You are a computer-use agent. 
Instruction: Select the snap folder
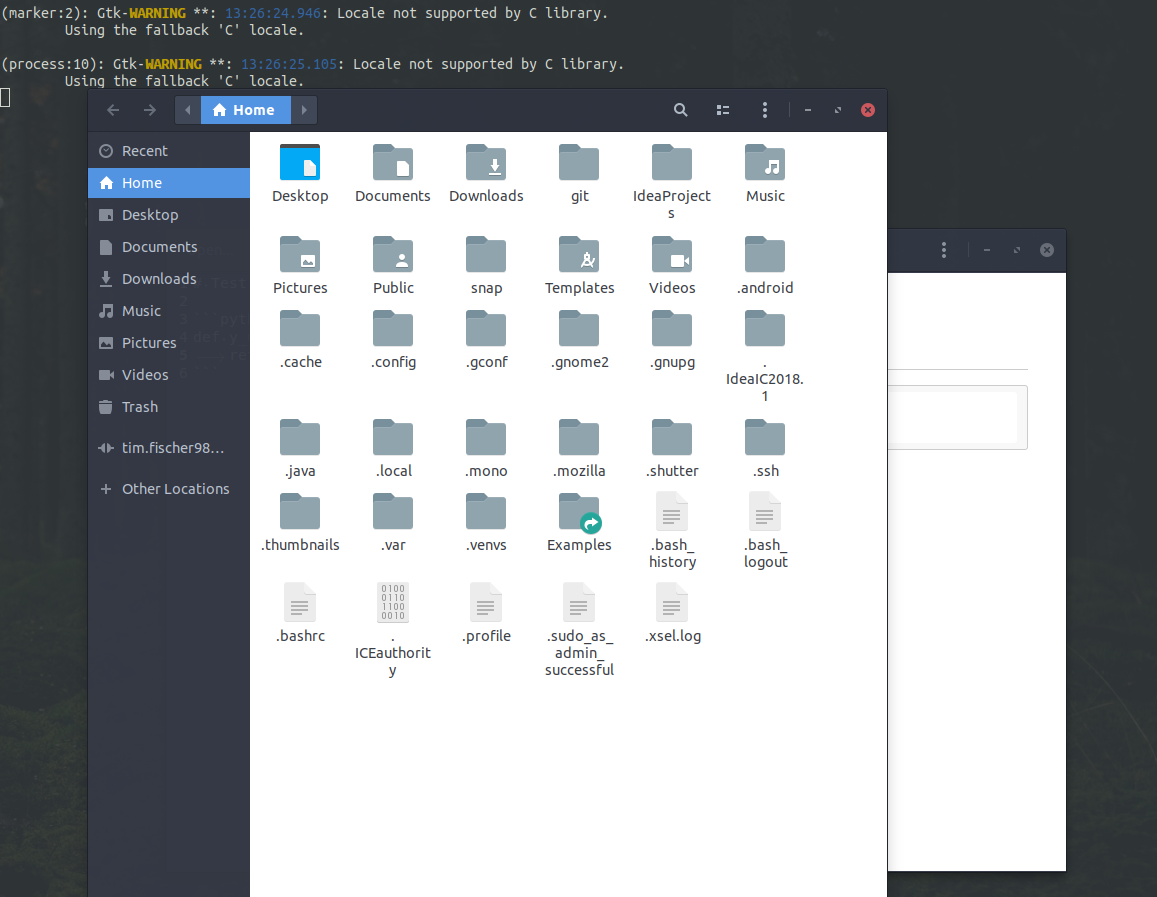click(x=486, y=255)
